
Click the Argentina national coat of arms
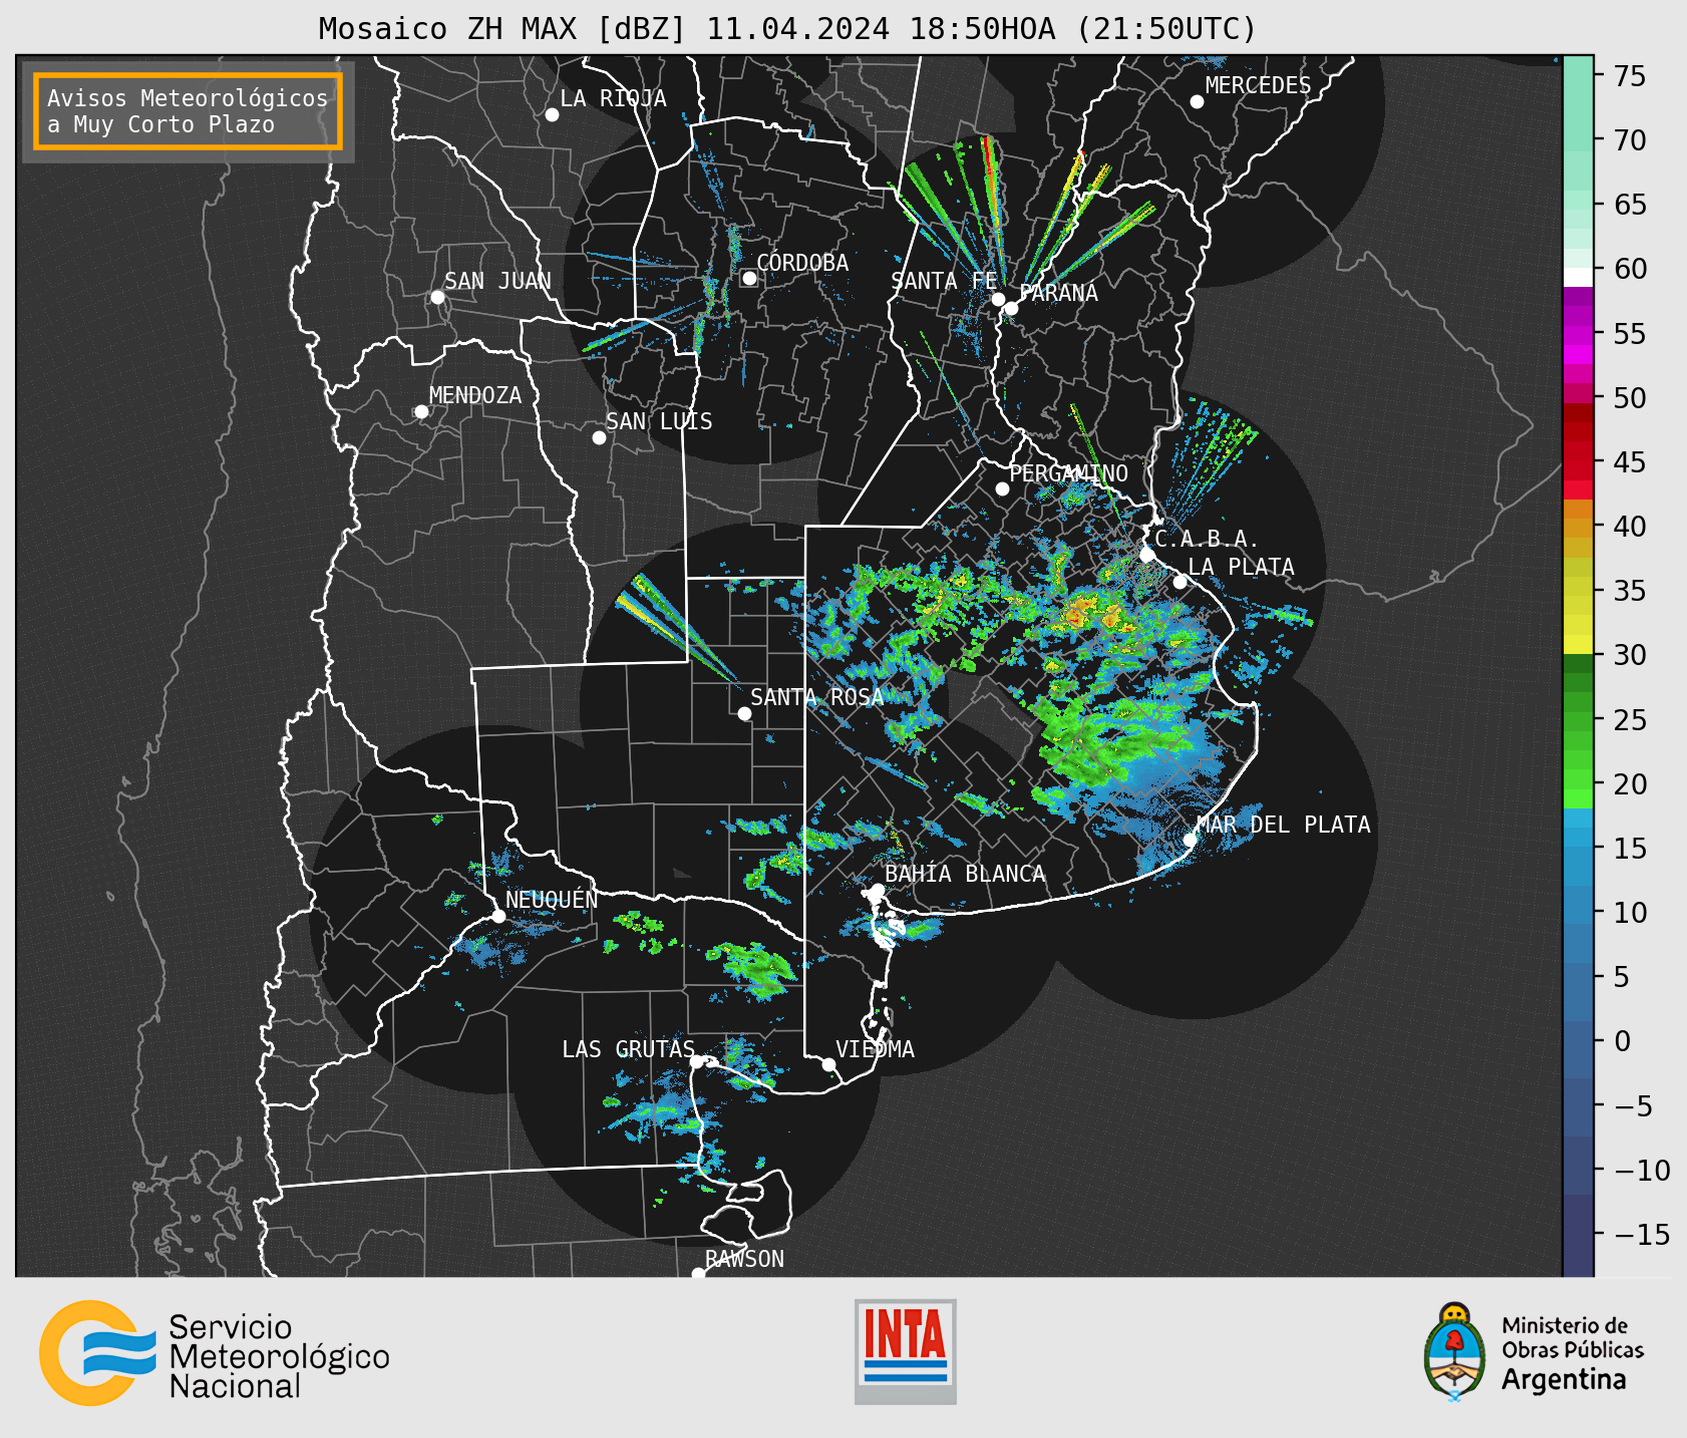coord(1455,1352)
